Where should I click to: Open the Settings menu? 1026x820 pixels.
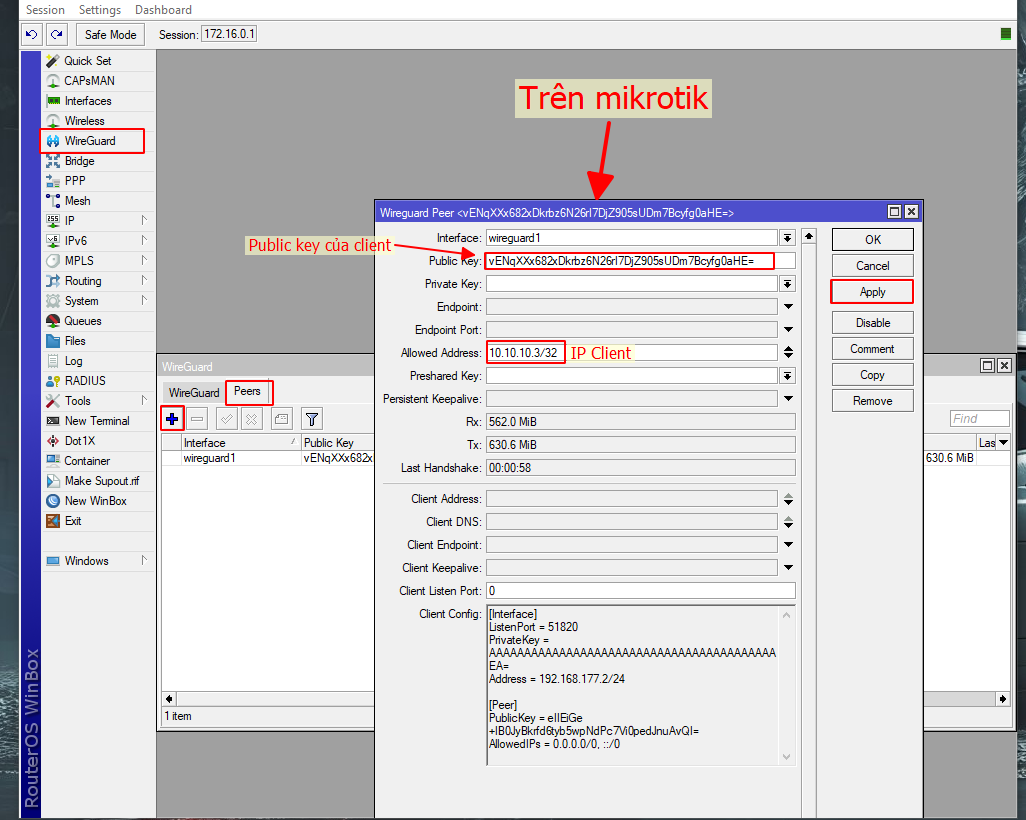coord(100,10)
